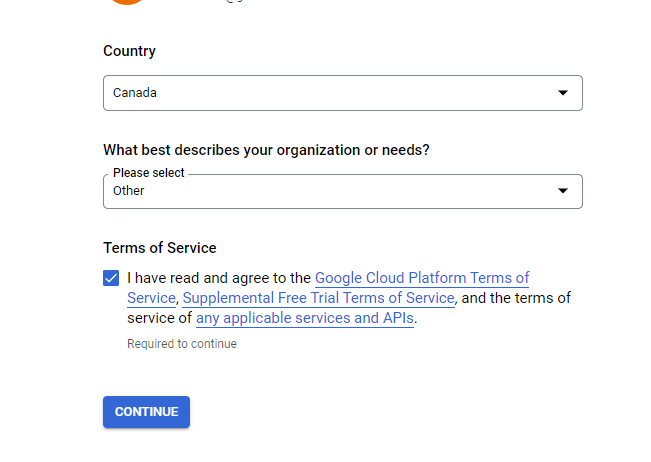Click the 'Country' field label
Viewport: 651px width, 462px height.
pos(129,51)
